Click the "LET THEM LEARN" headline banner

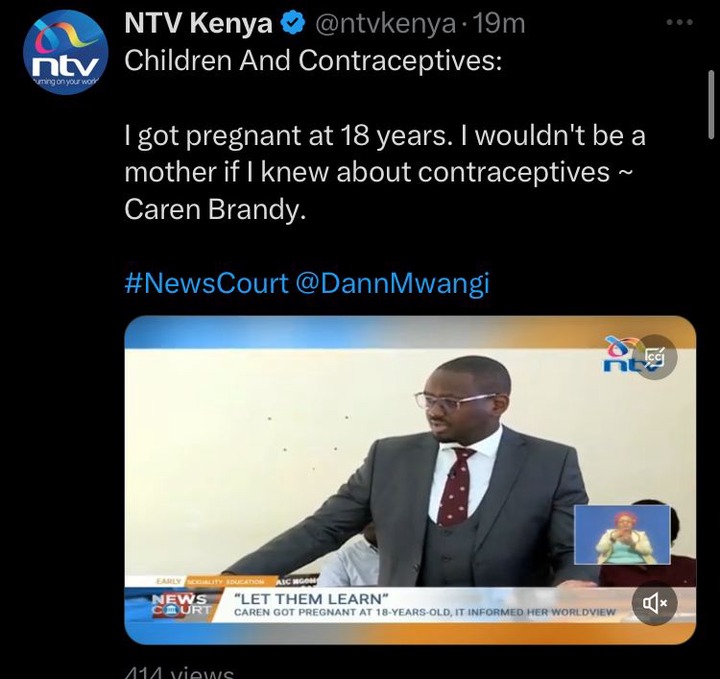click(311, 599)
